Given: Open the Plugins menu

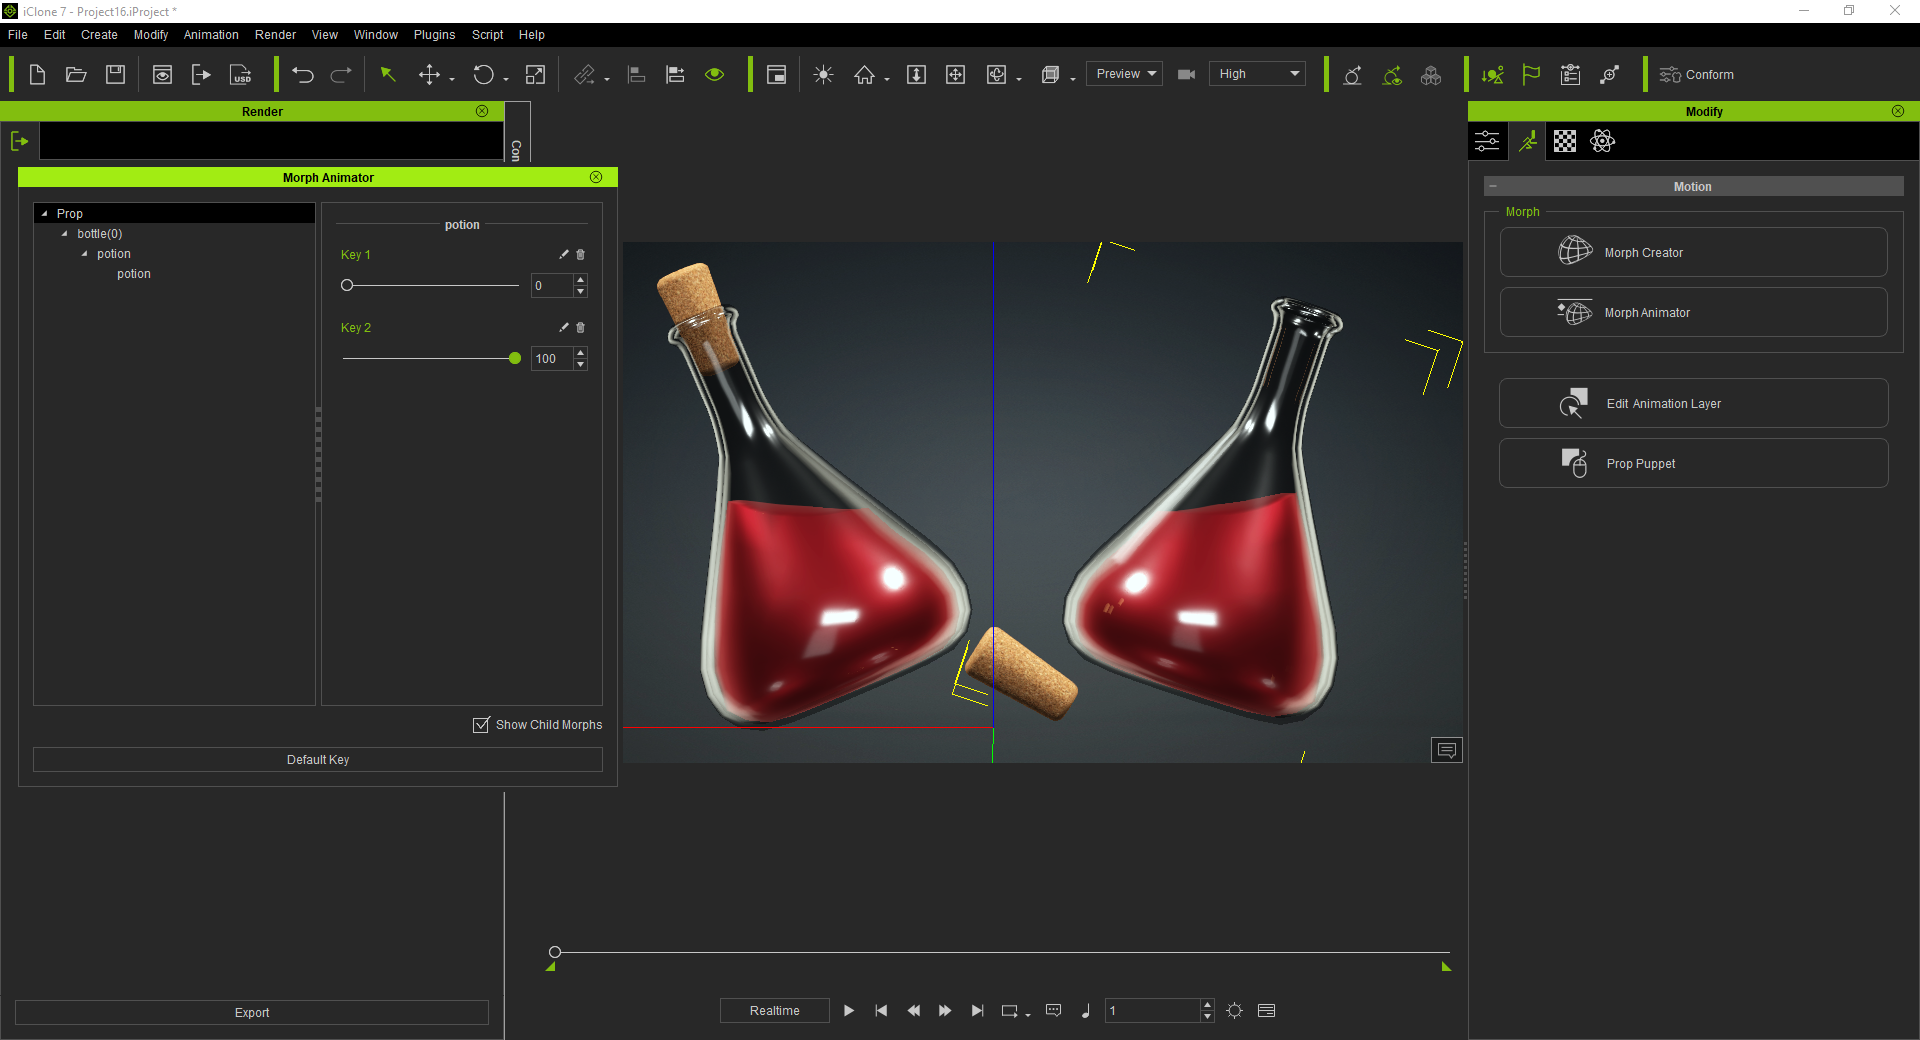Looking at the screenshot, I should pyautogui.click(x=434, y=35).
